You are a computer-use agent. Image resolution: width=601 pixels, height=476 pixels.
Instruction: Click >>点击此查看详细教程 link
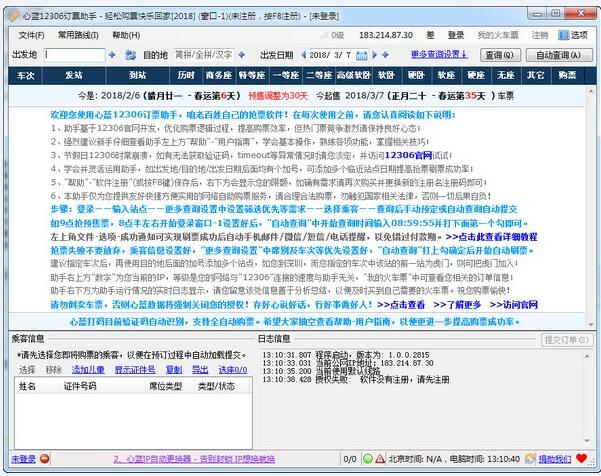click(x=491, y=236)
